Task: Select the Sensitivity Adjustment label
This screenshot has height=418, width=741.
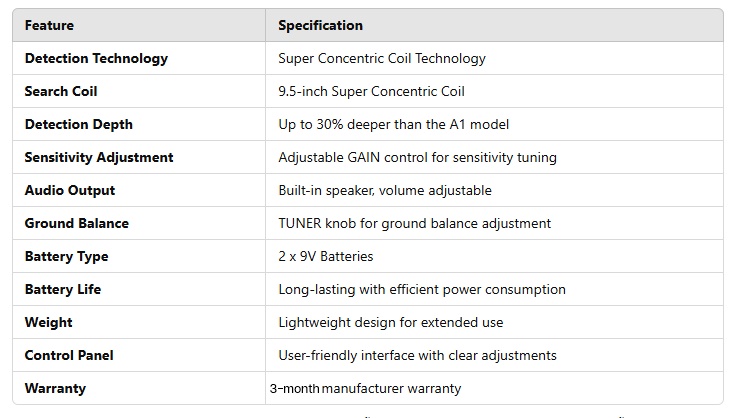Action: (x=99, y=157)
